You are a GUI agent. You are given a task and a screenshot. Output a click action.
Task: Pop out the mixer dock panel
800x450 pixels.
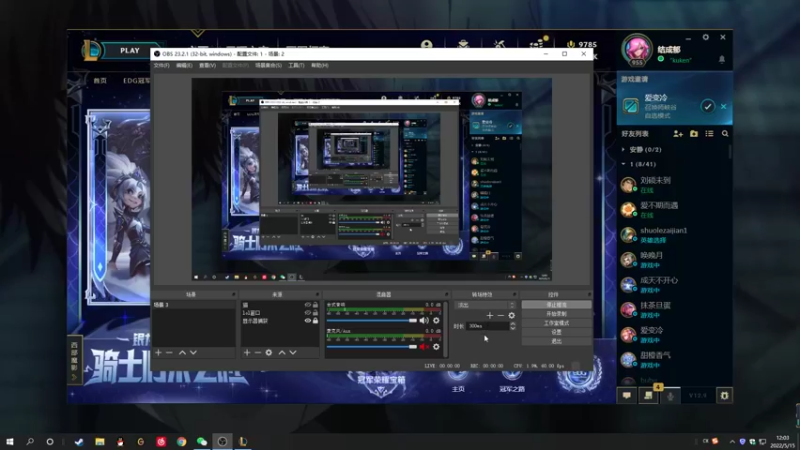coord(446,295)
